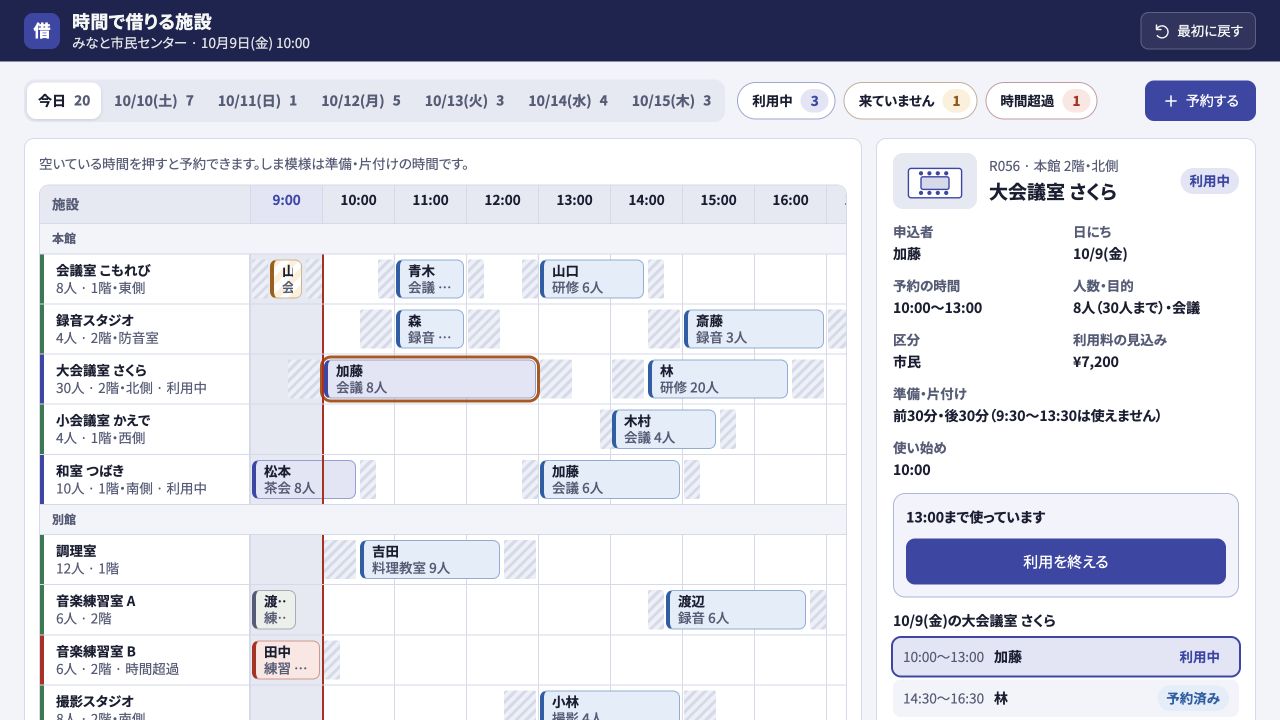Open 木村 会議 4人 booking
This screenshot has height=720, width=1280.
pos(664,429)
